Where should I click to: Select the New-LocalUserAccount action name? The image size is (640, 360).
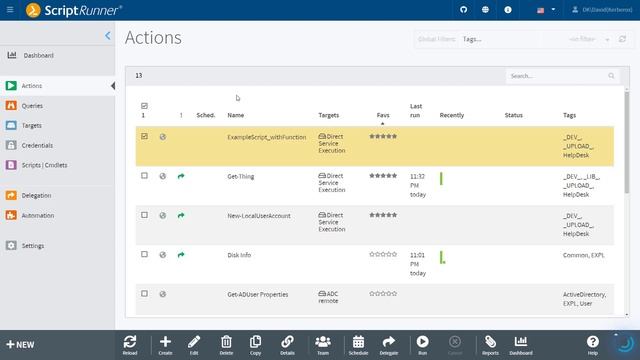coord(259,216)
